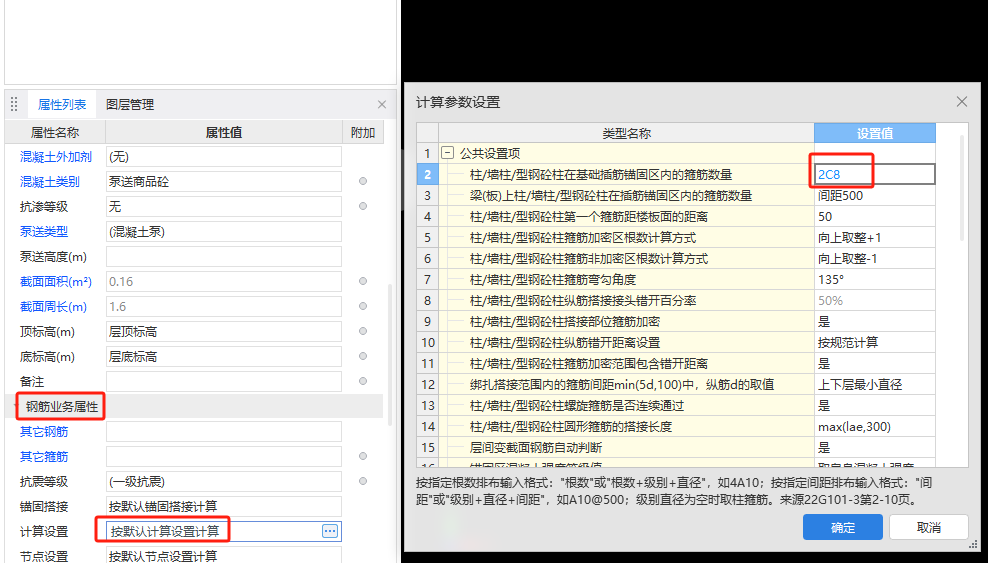Click 确定 to confirm calculation settings
This screenshot has height=563, width=988.
tap(842, 527)
